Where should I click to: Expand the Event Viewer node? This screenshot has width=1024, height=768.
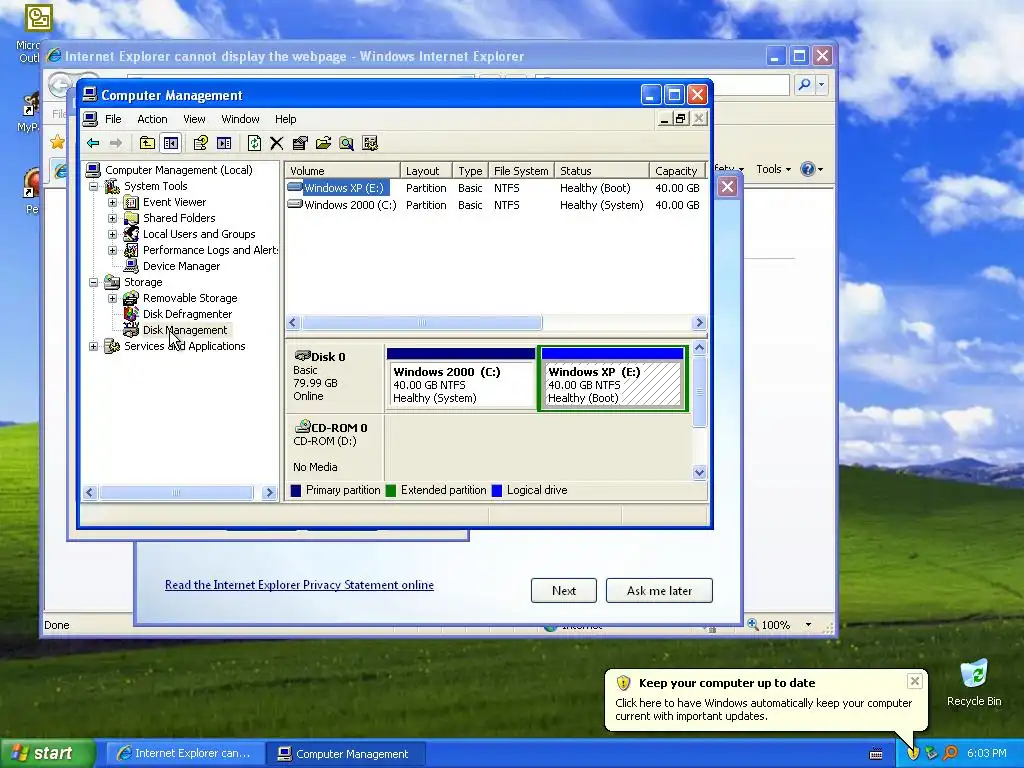pos(112,202)
